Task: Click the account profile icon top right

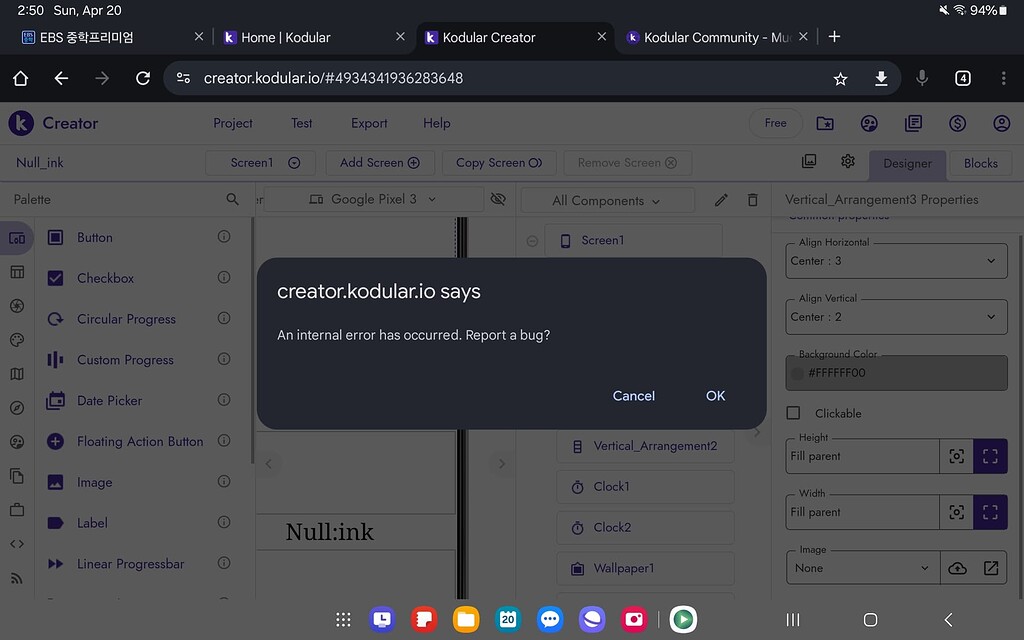Action: click(x=1001, y=123)
